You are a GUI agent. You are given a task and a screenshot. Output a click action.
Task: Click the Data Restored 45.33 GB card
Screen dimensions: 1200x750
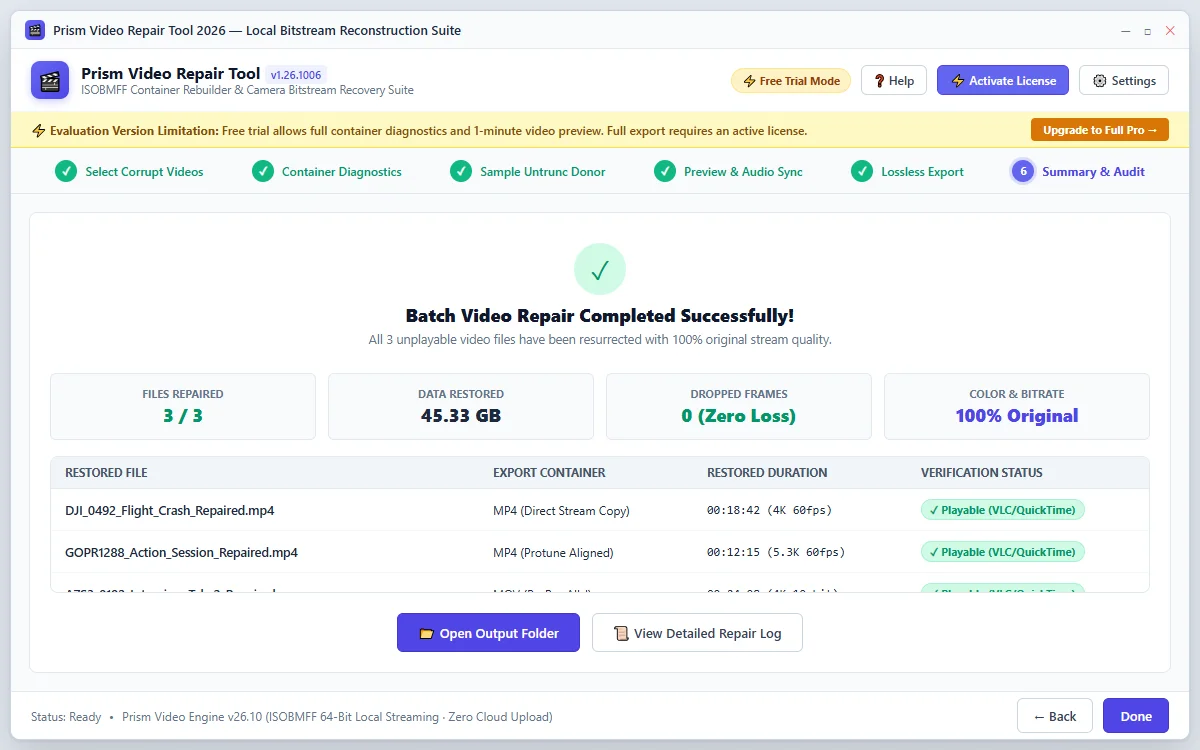(461, 406)
